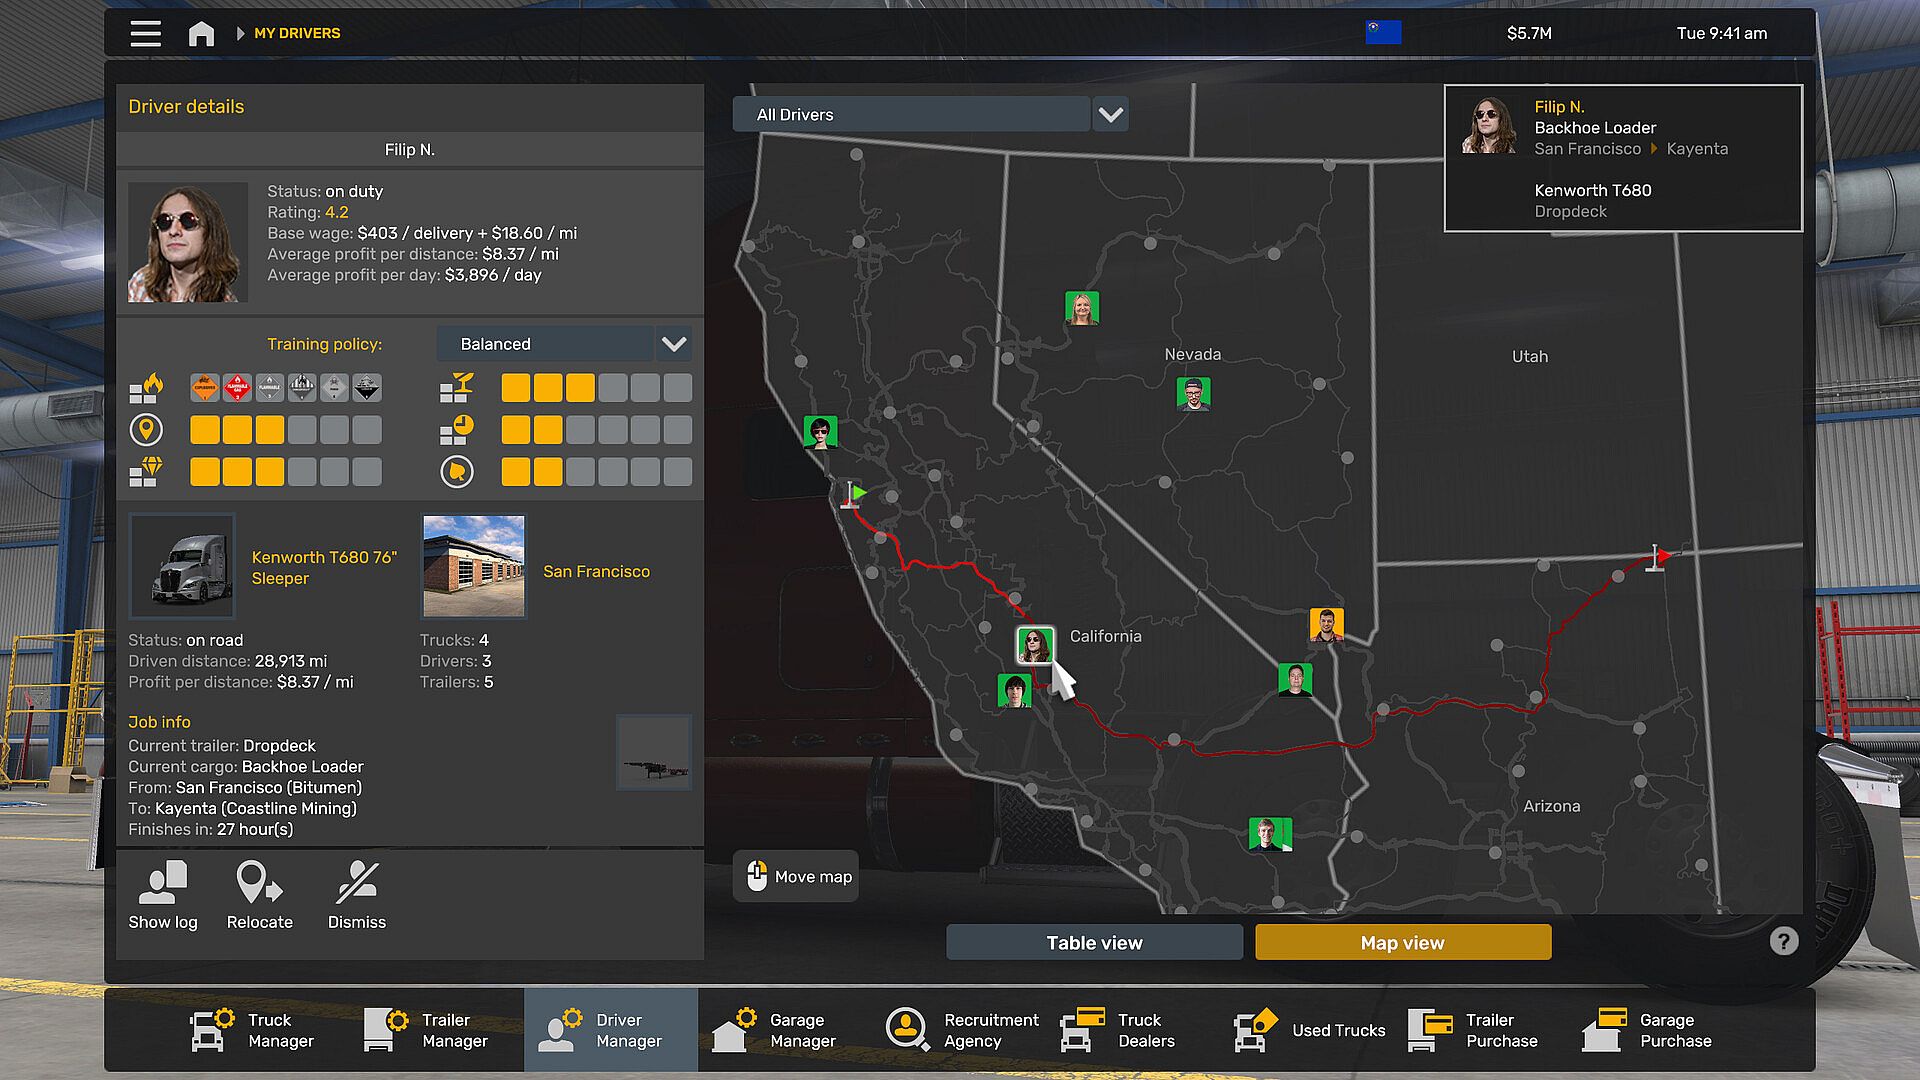
Task: Switch to Map view
Action: click(x=1402, y=942)
